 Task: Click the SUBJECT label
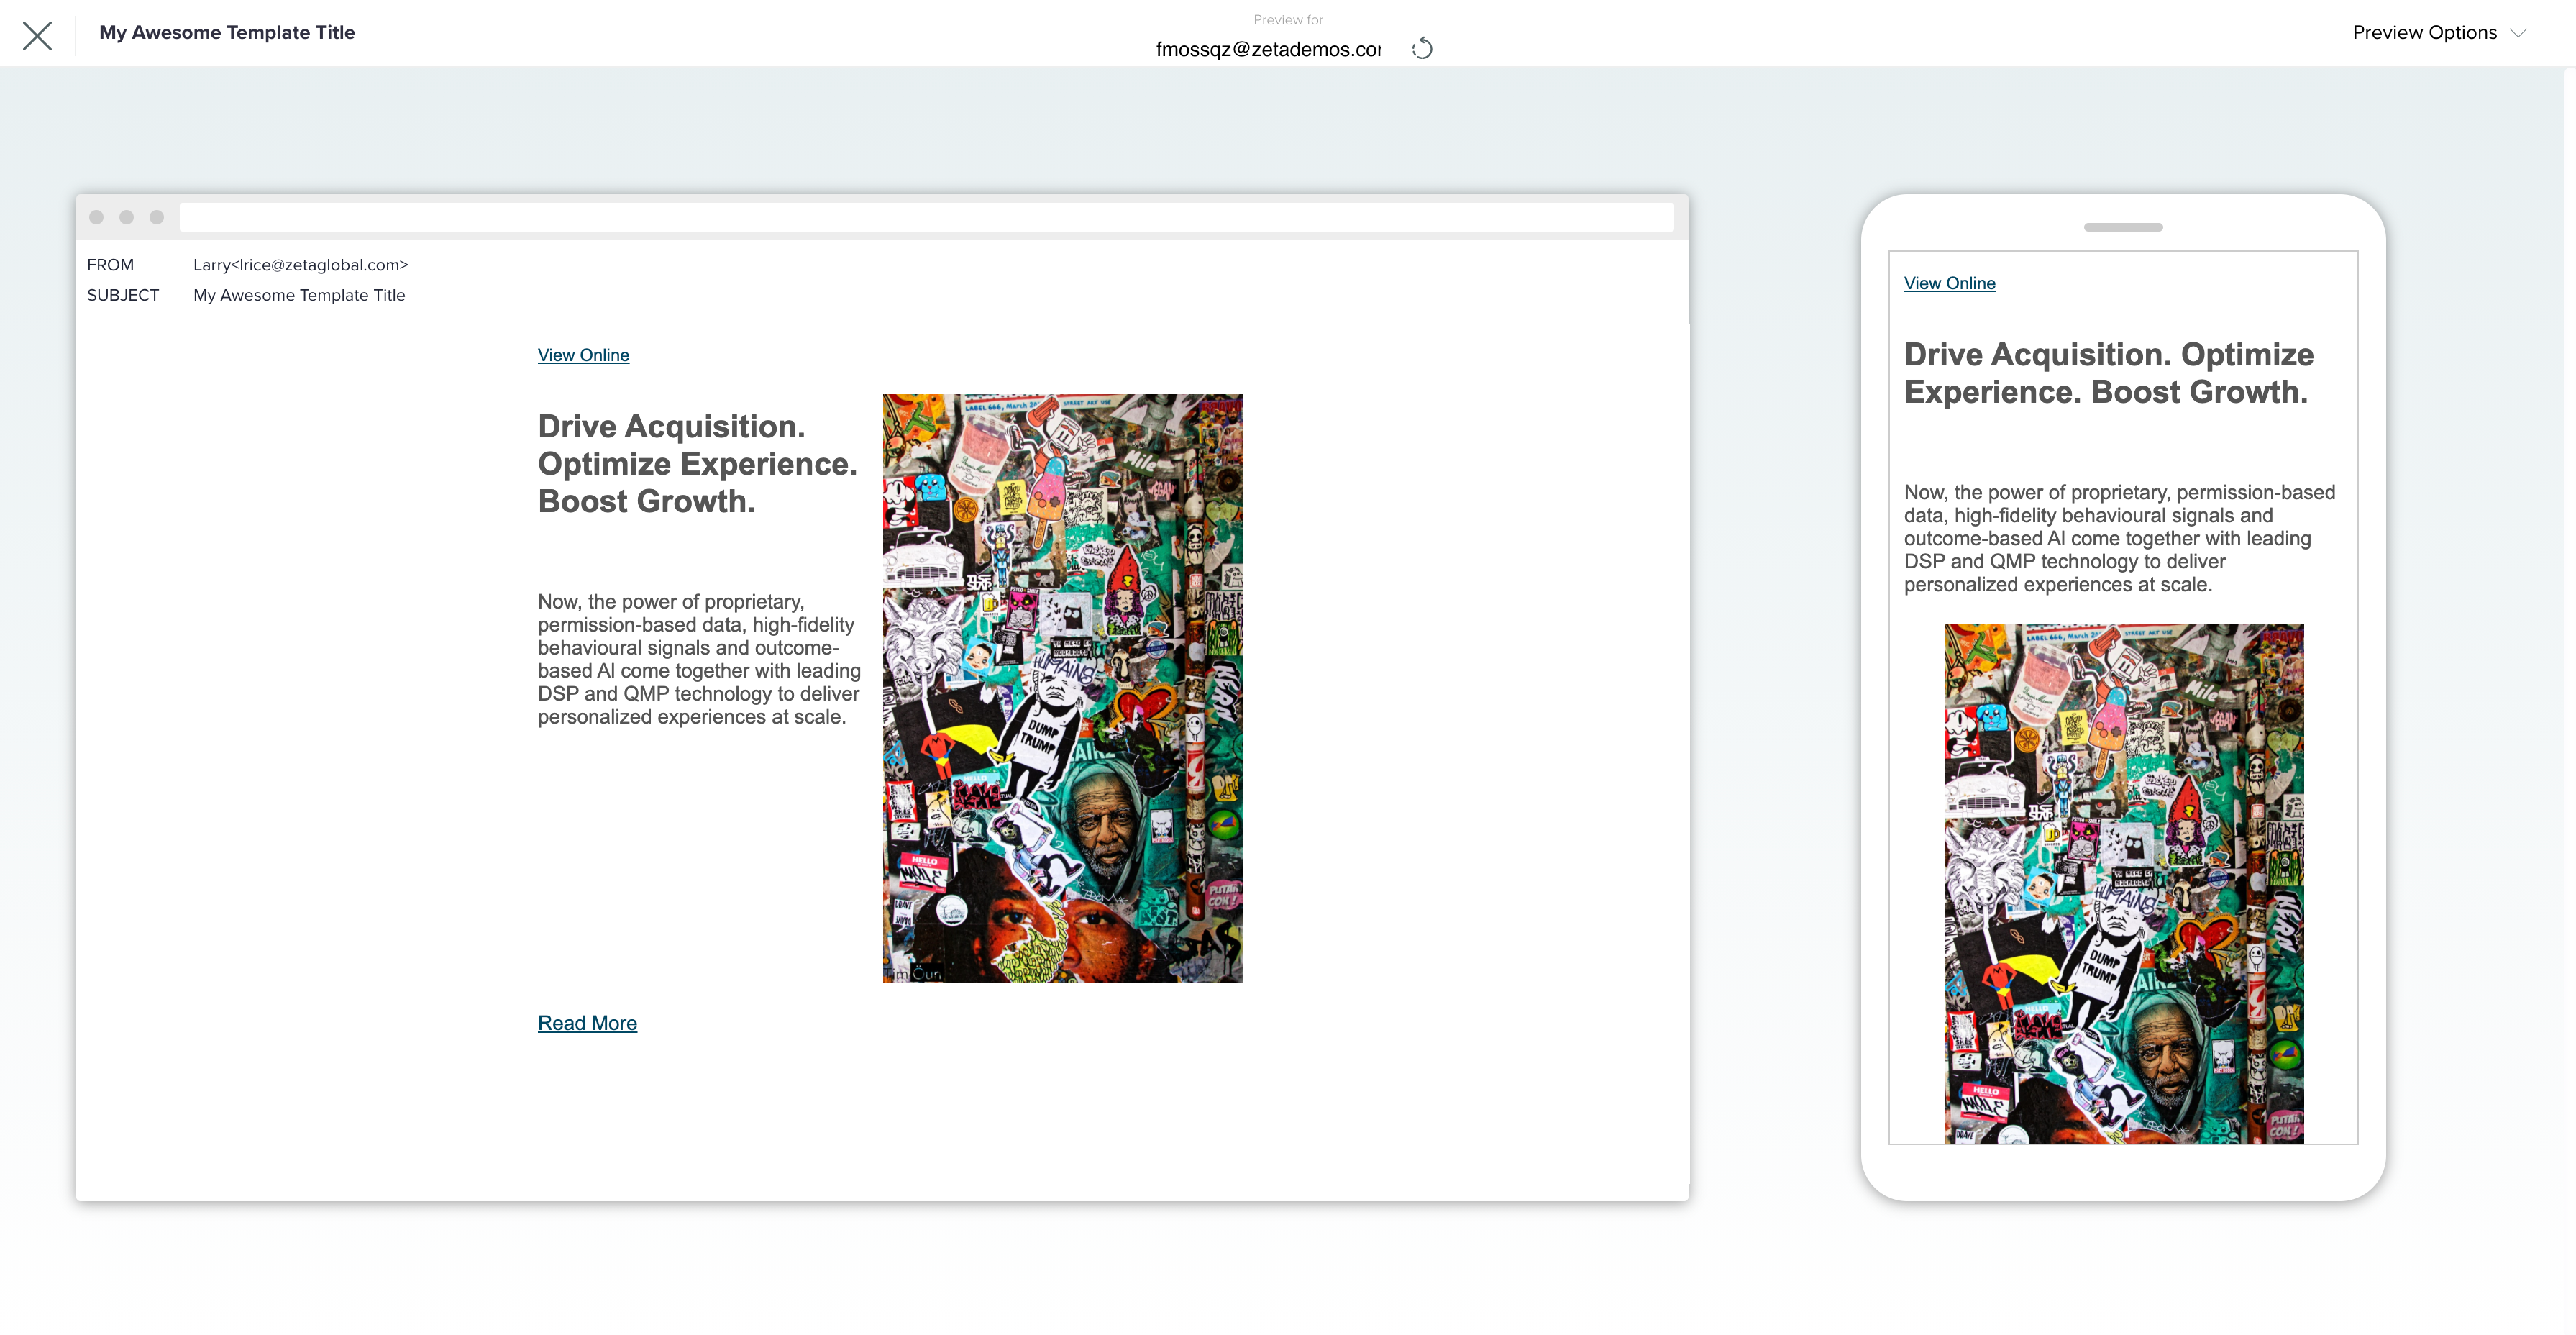pyautogui.click(x=123, y=295)
